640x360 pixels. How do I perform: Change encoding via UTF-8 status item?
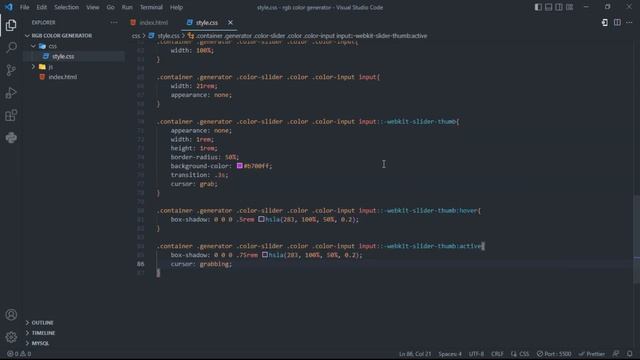[x=476, y=354]
